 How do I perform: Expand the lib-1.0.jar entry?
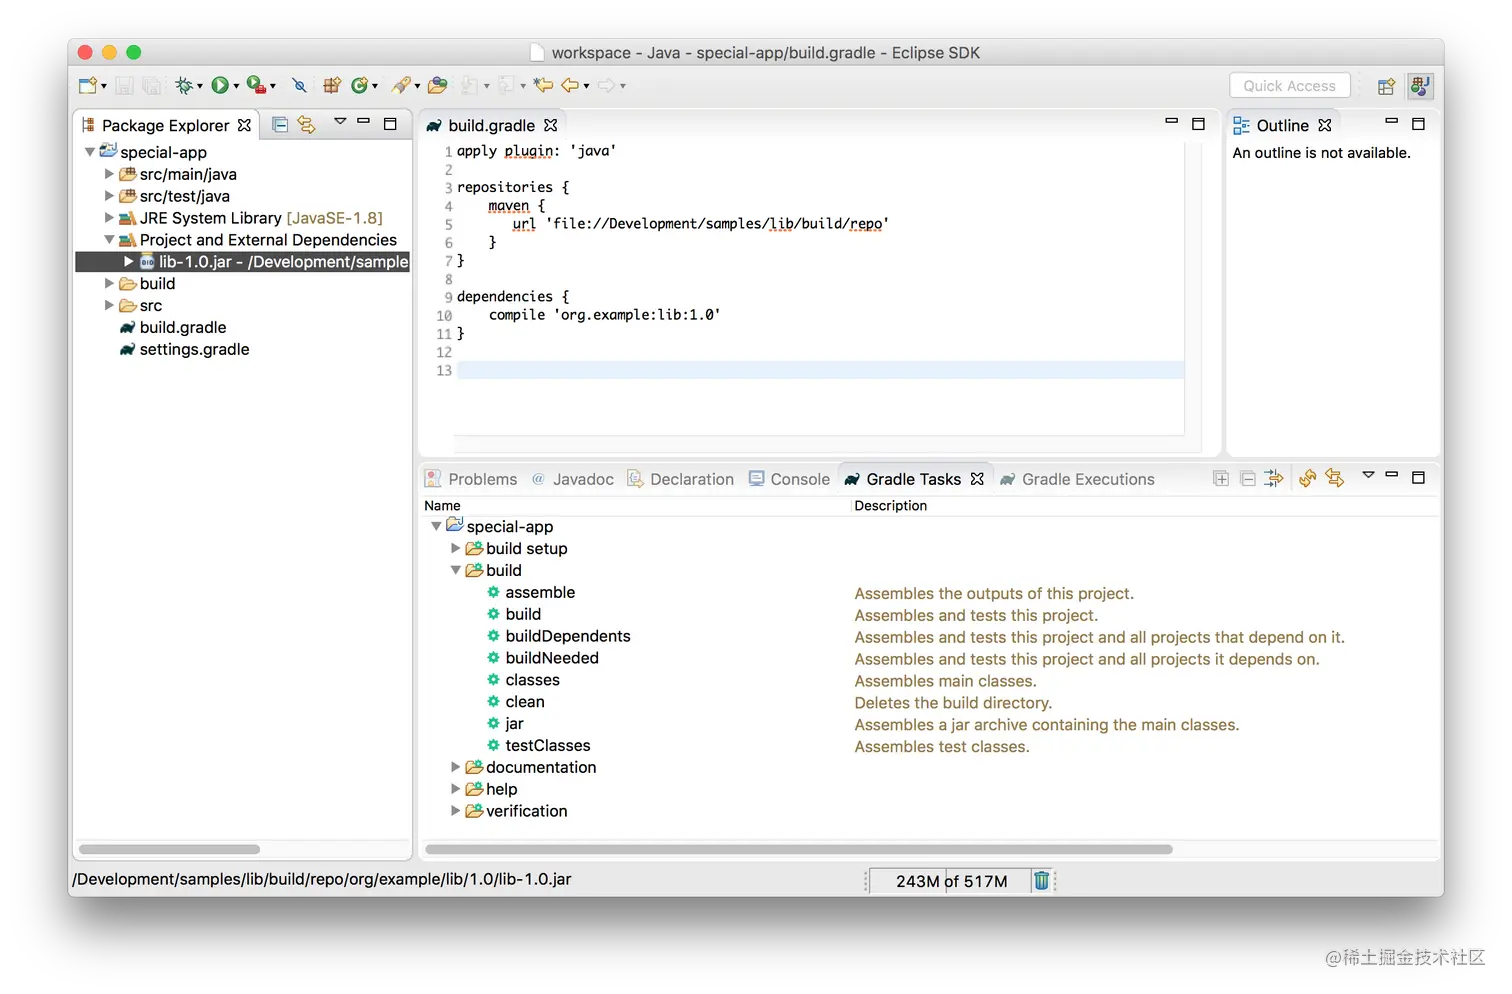point(128,262)
